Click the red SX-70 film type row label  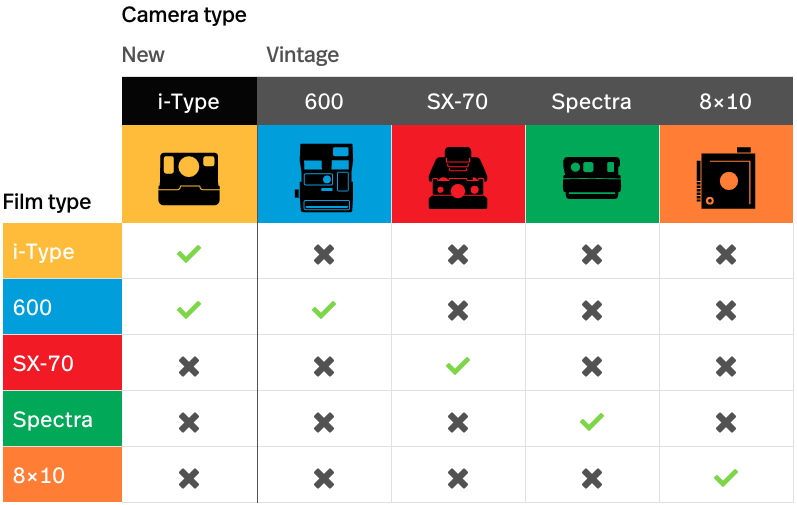click(63, 363)
